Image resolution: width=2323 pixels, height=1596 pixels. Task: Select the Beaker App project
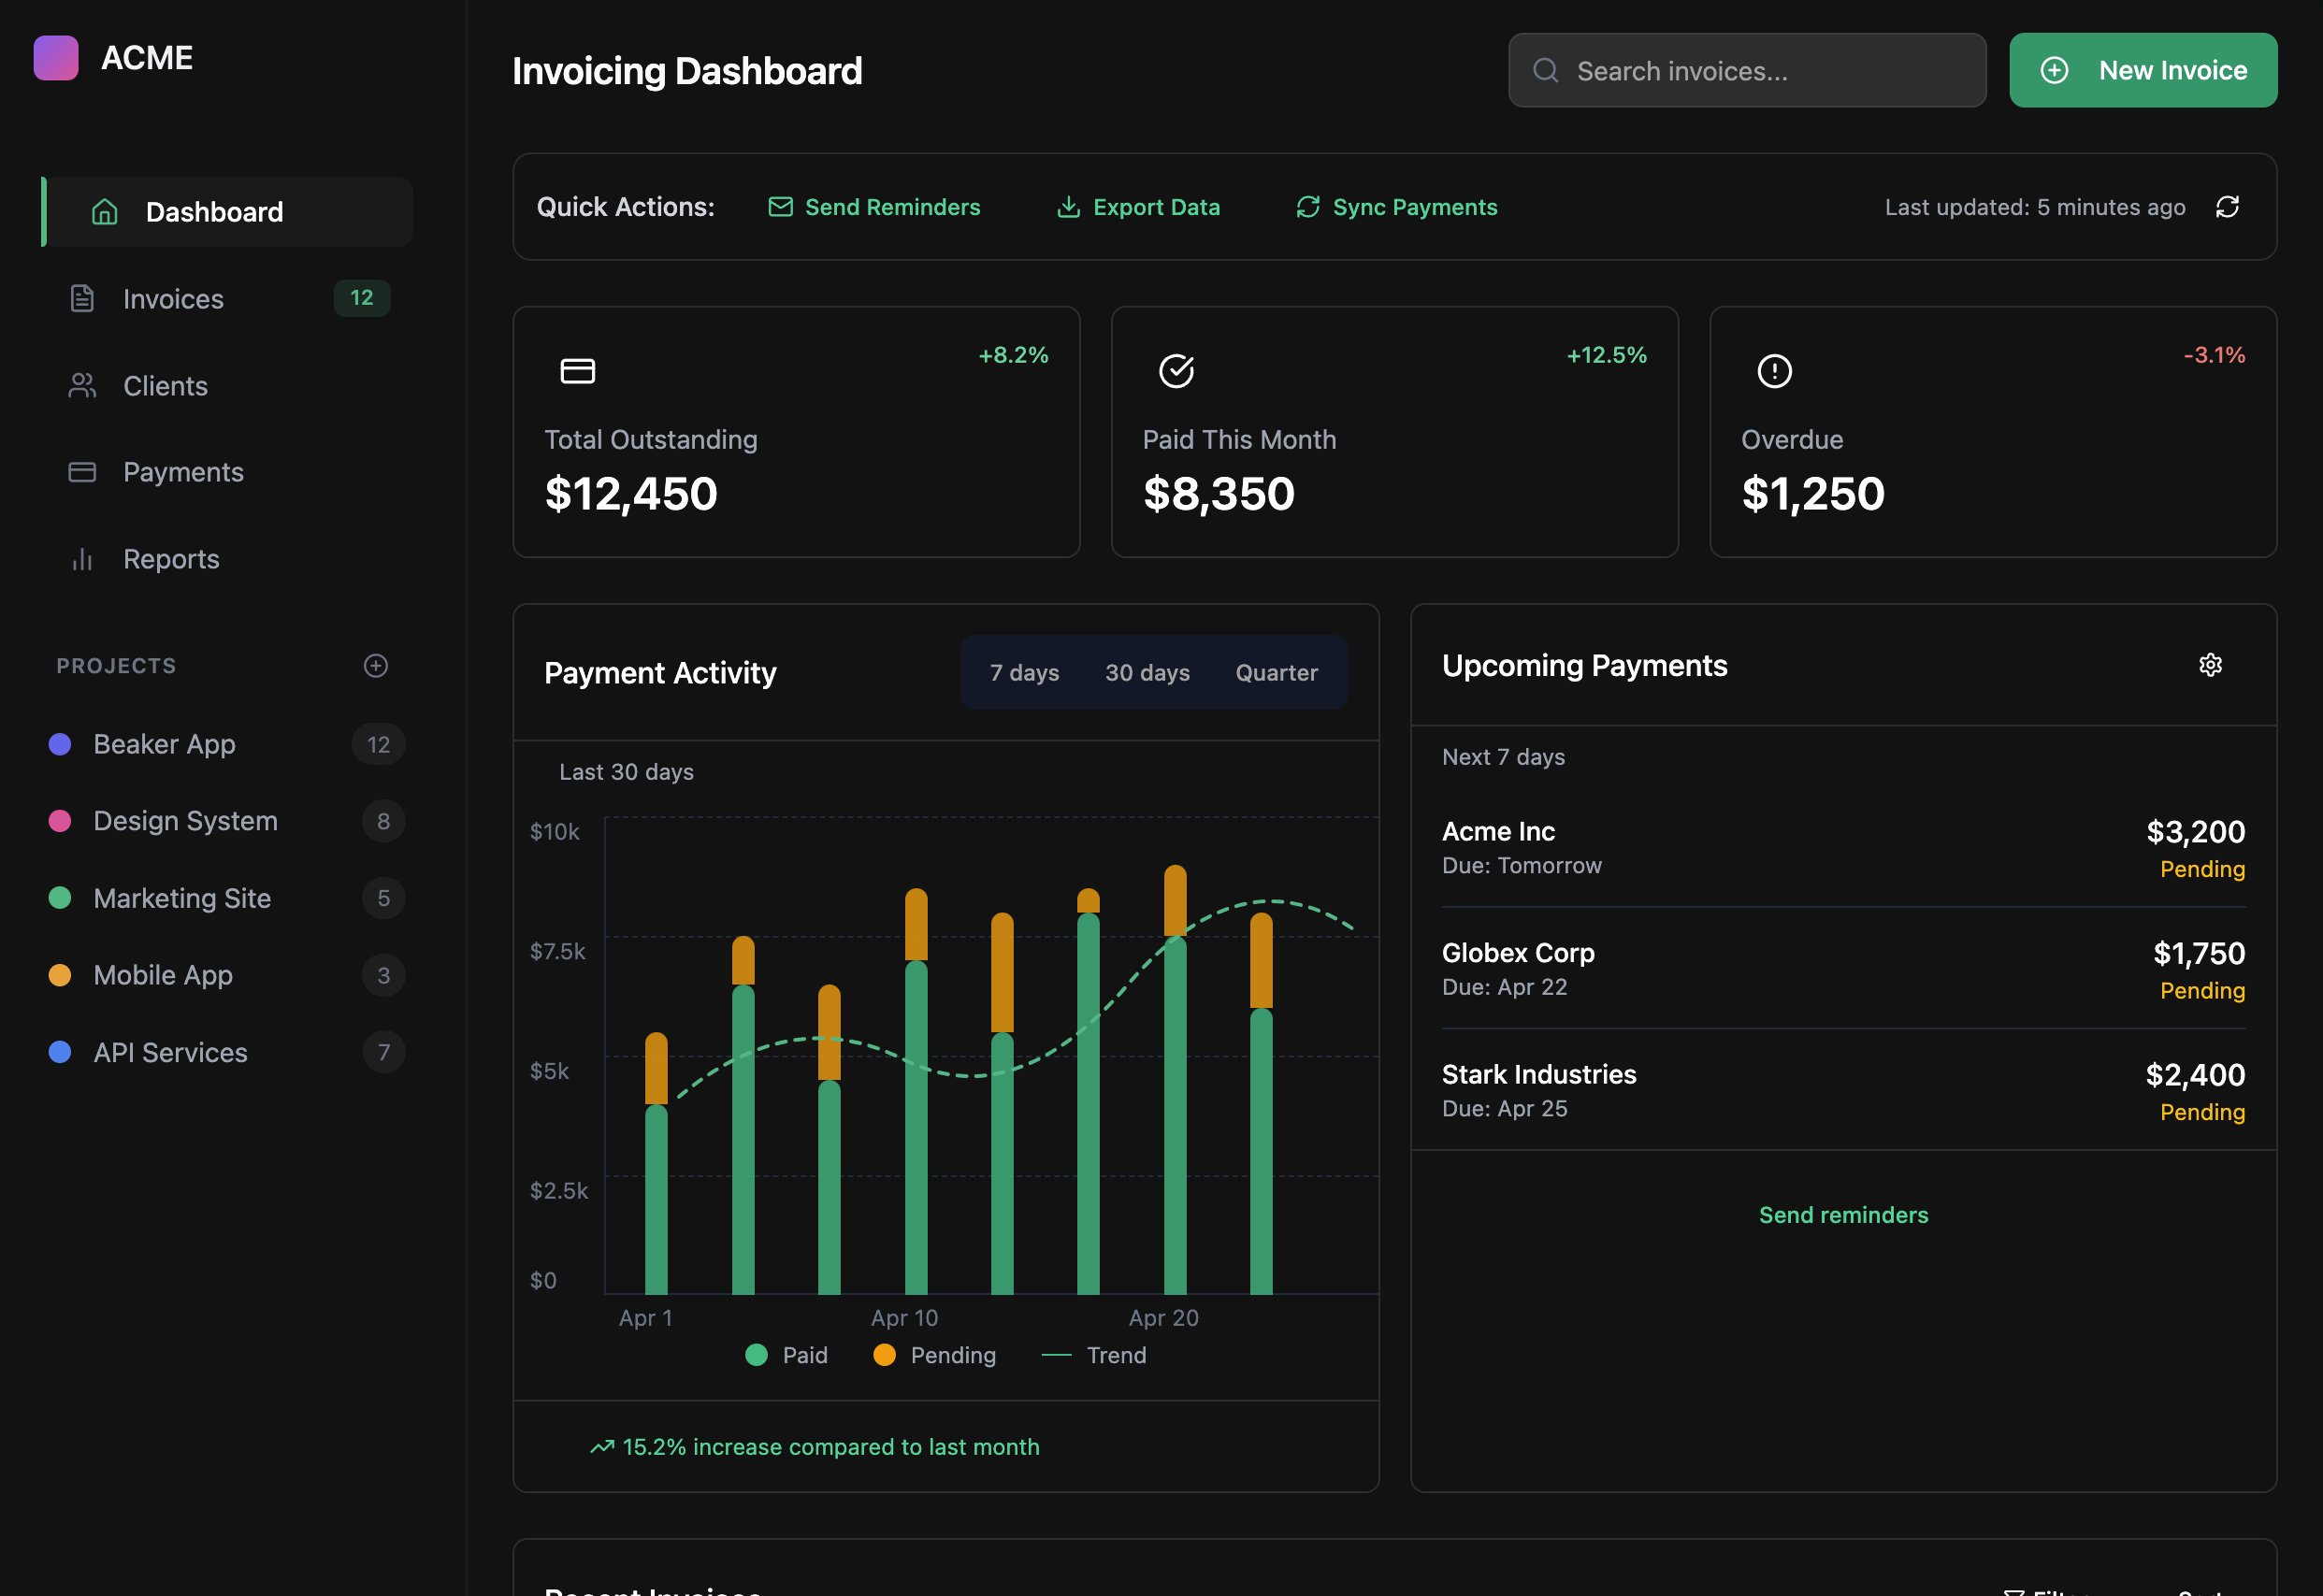[164, 744]
